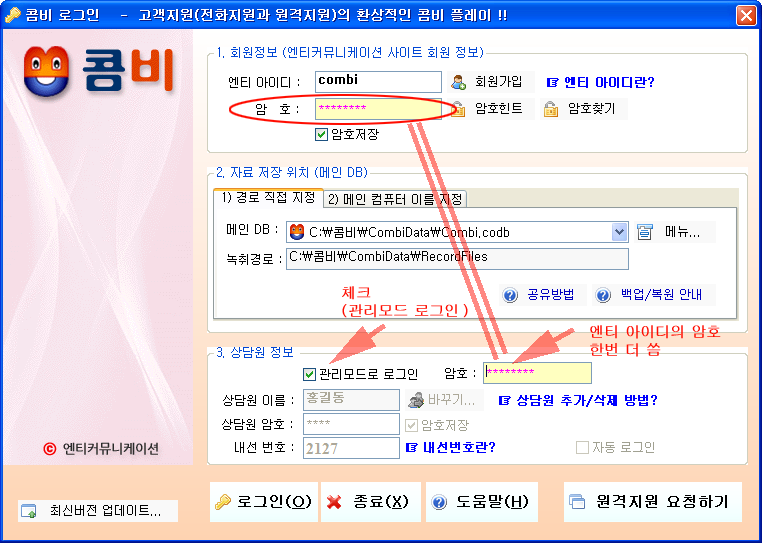Viewport: 762px width, 543px height.
Task: Open the 엔티 아이디란? help link
Action: [x=601, y=82]
